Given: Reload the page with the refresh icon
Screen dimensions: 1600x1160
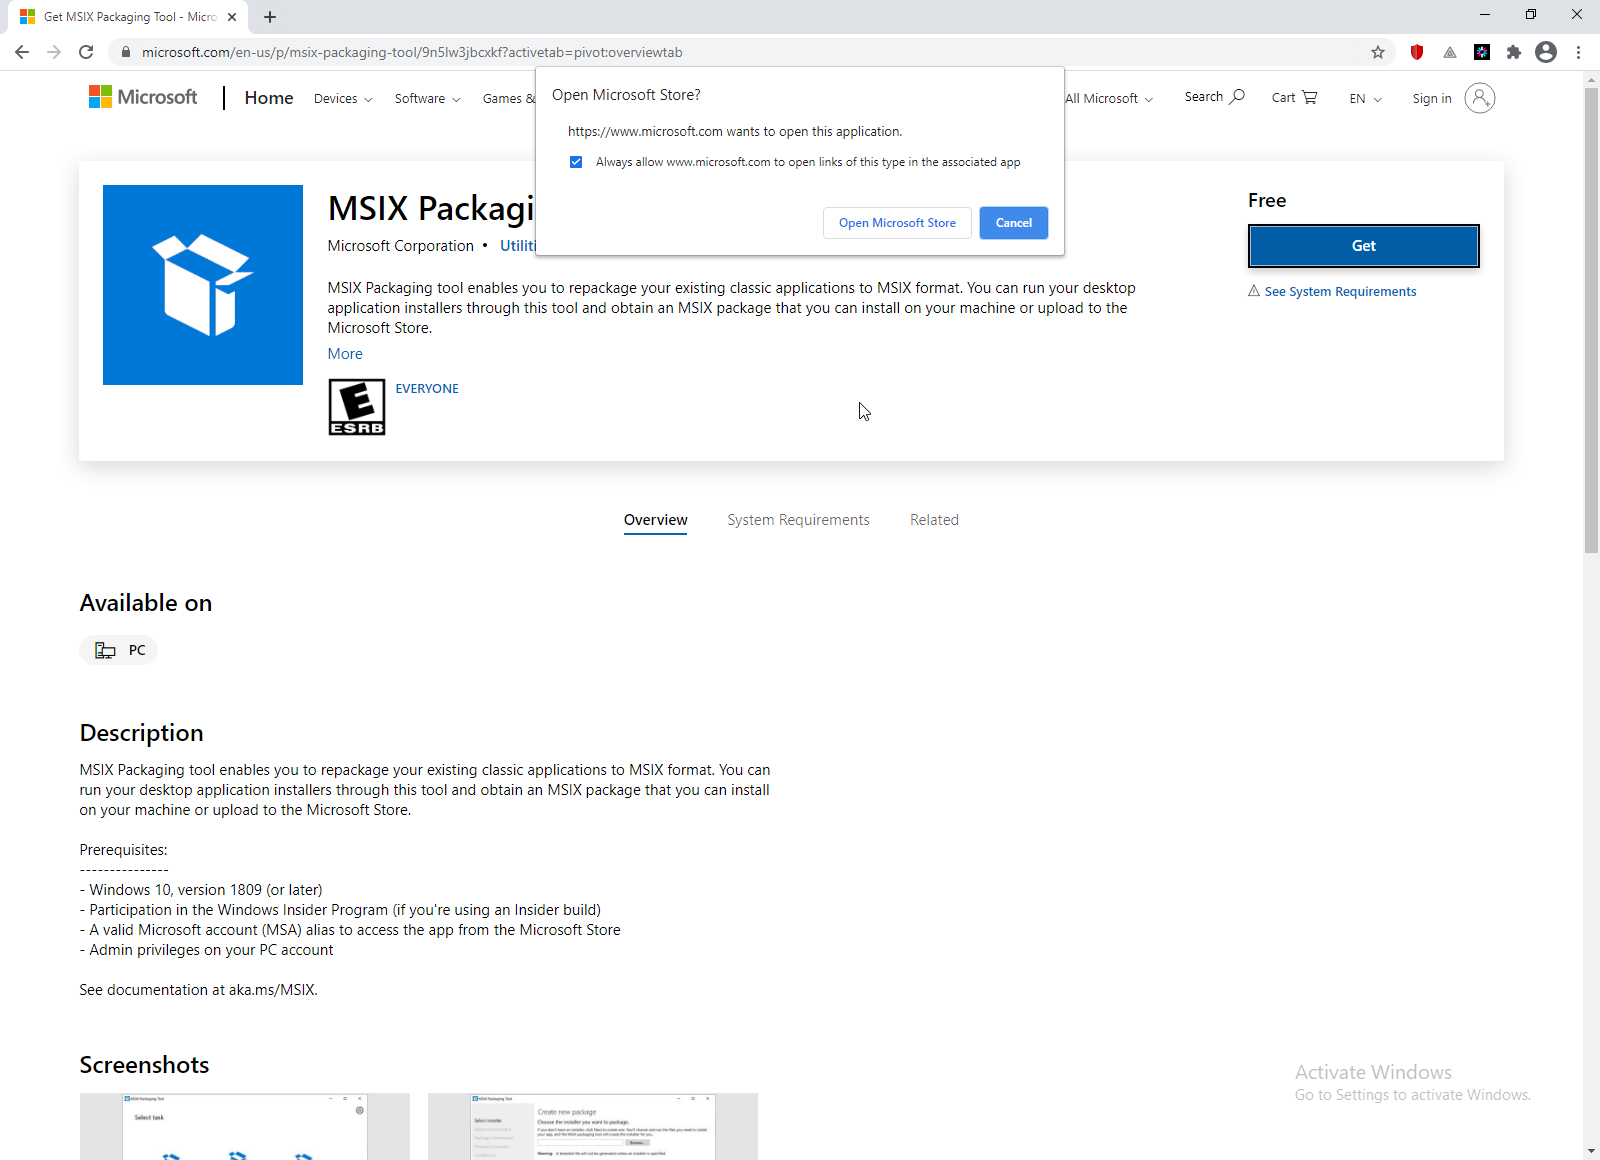Looking at the screenshot, I should point(86,52).
